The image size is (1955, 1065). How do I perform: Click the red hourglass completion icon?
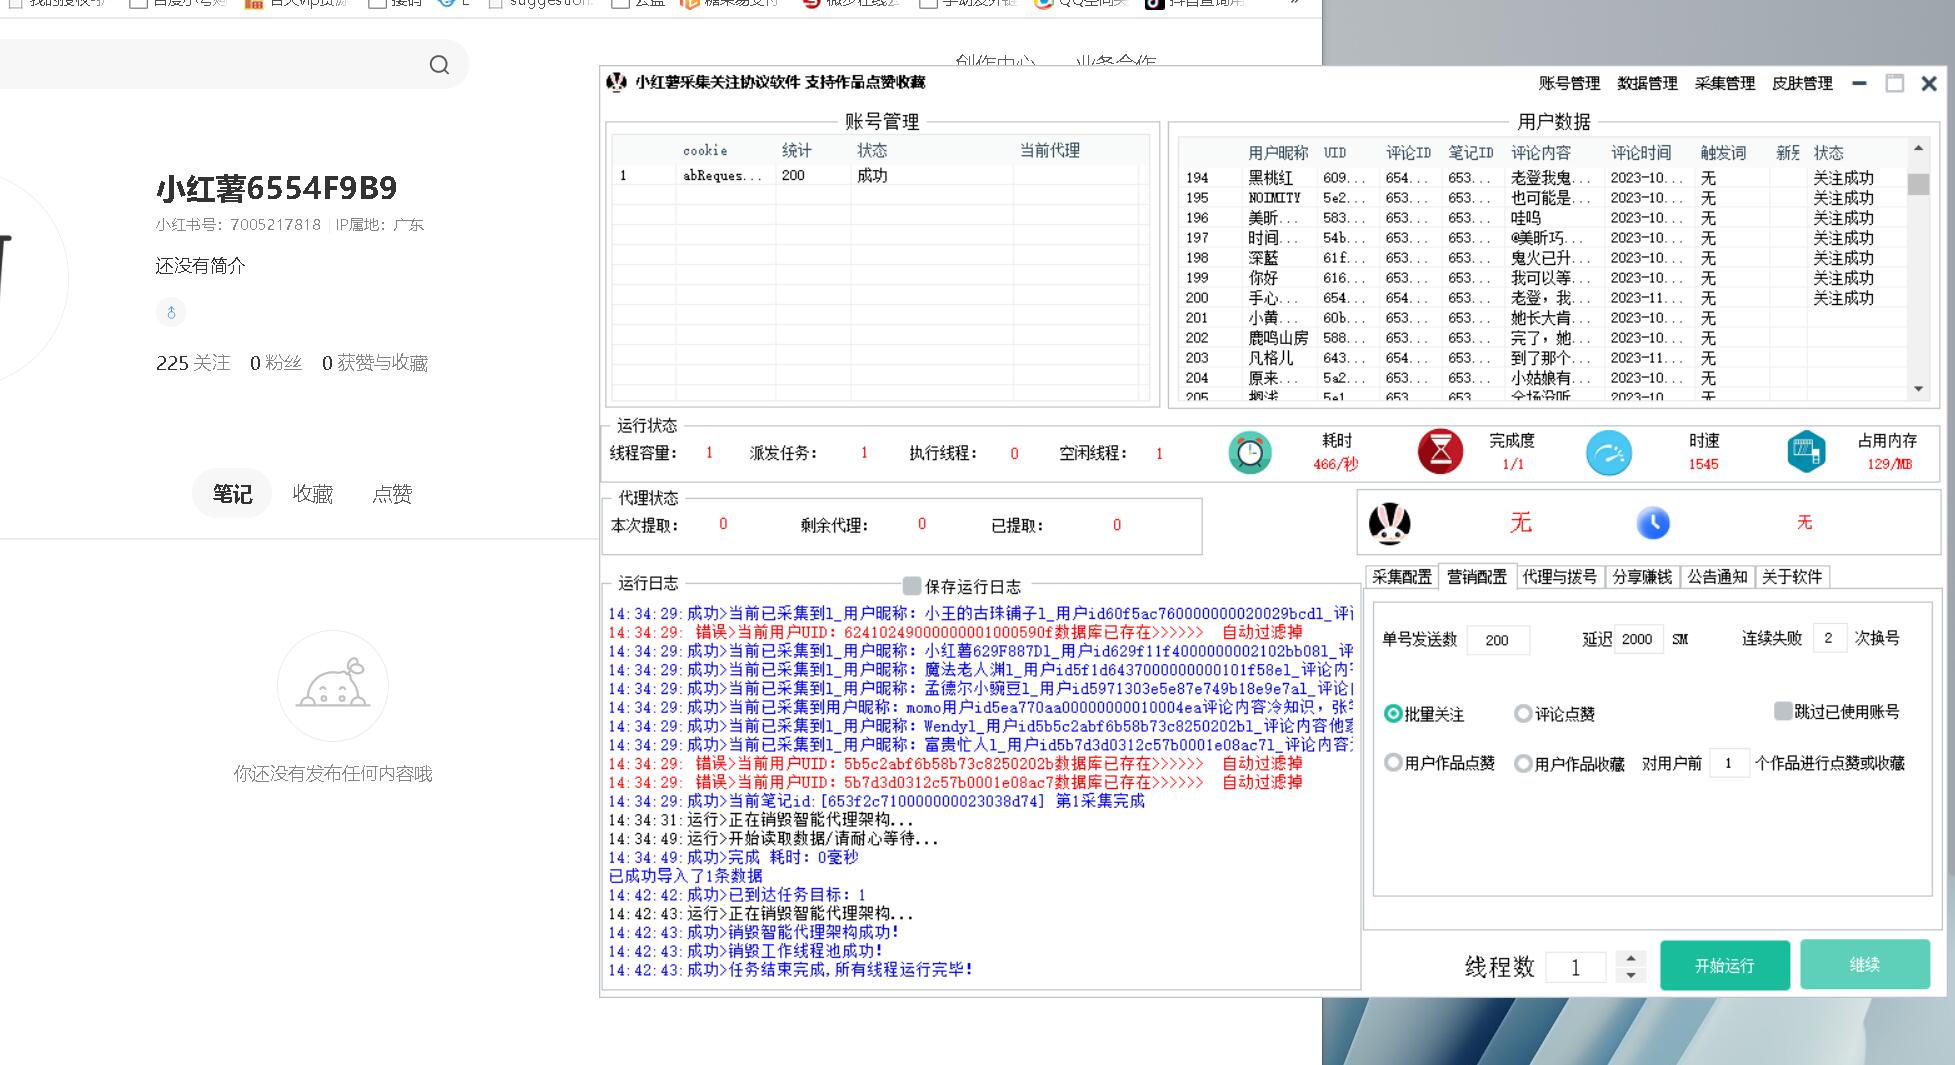(x=1440, y=453)
